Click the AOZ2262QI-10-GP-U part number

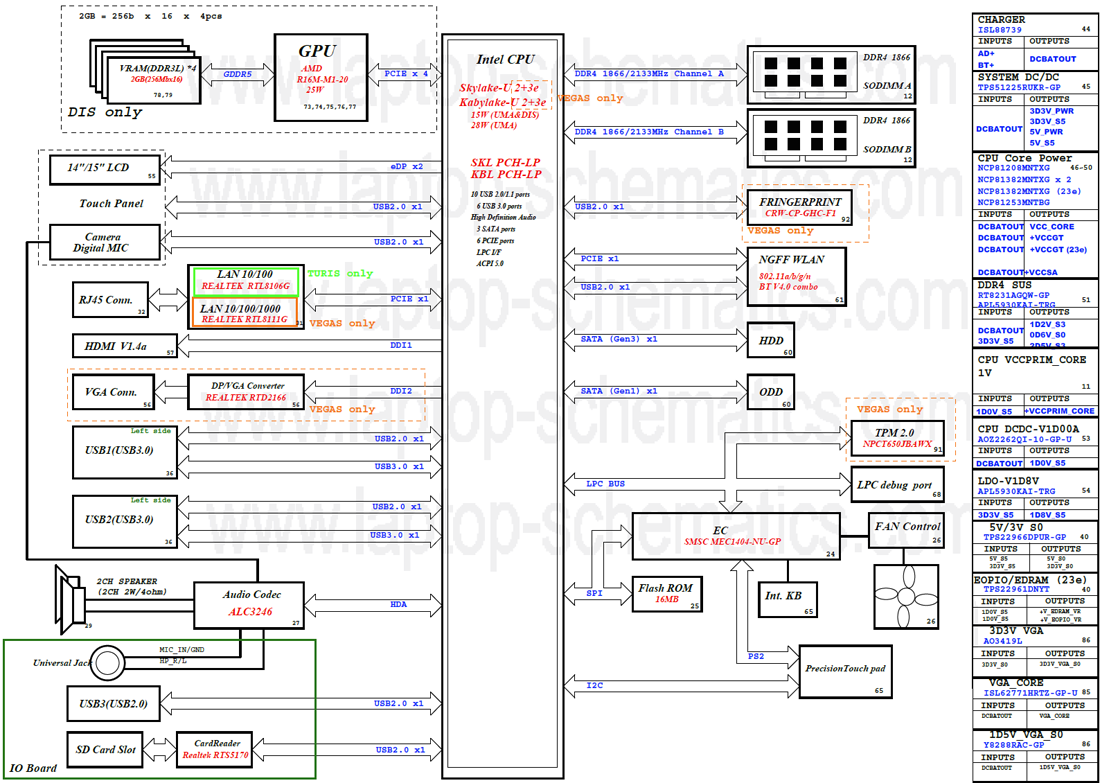tap(1023, 439)
